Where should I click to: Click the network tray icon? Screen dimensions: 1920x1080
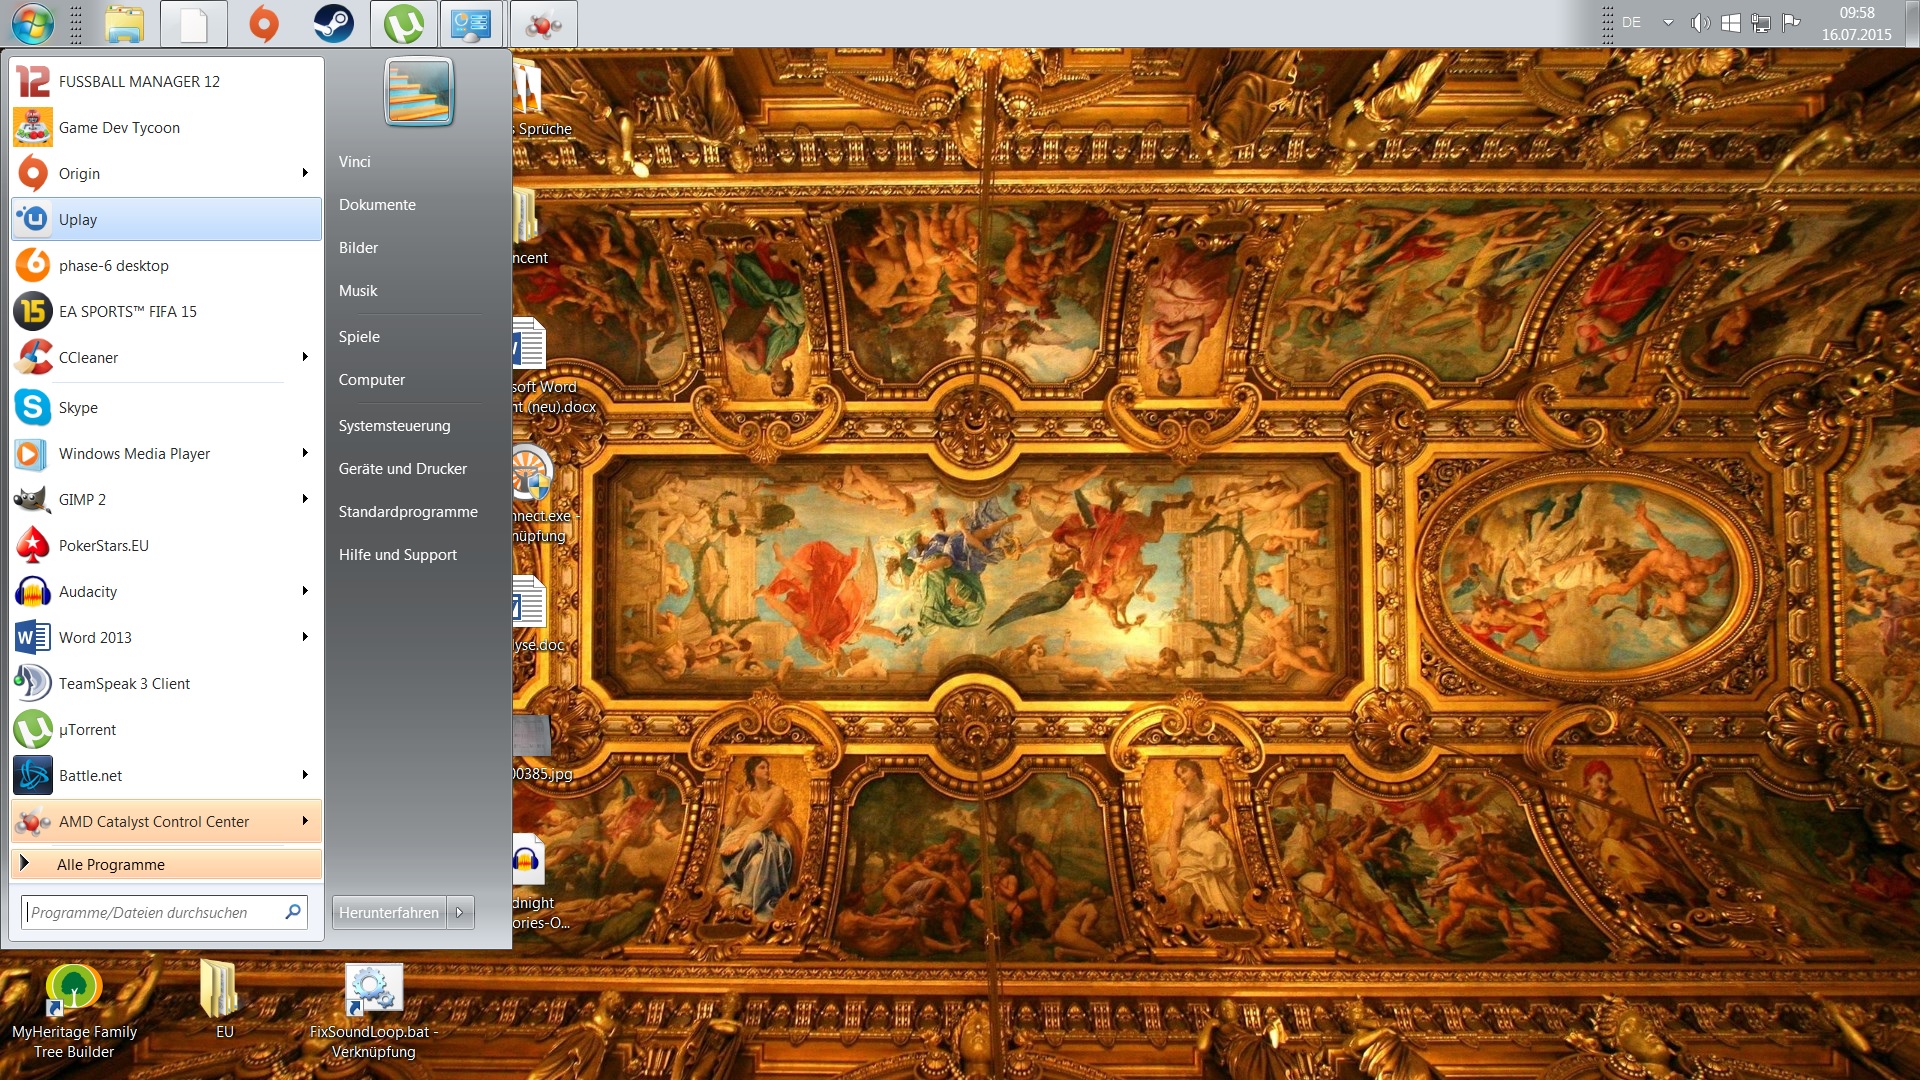tap(1761, 23)
